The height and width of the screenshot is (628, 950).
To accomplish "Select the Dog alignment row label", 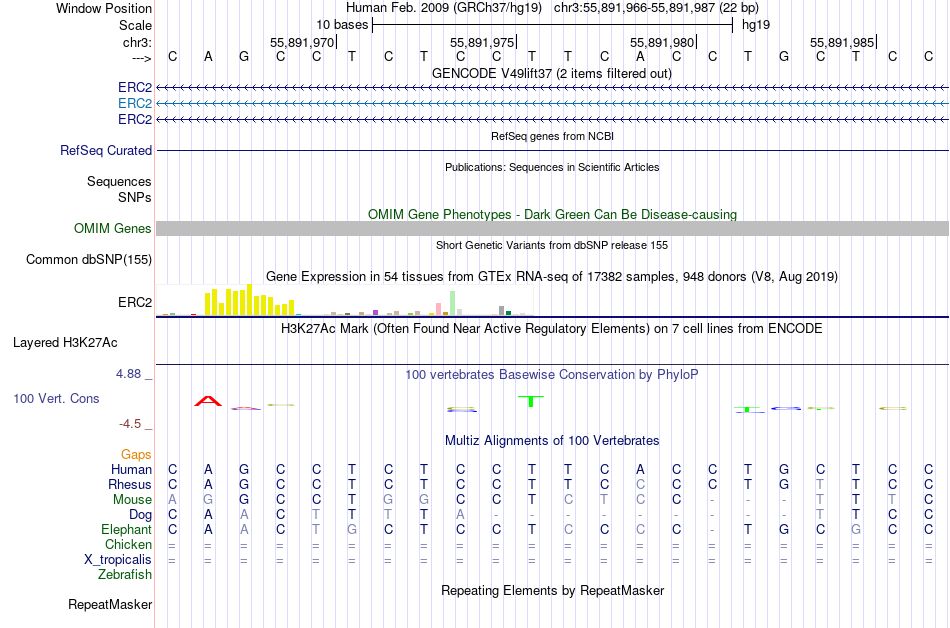I will pos(141,515).
